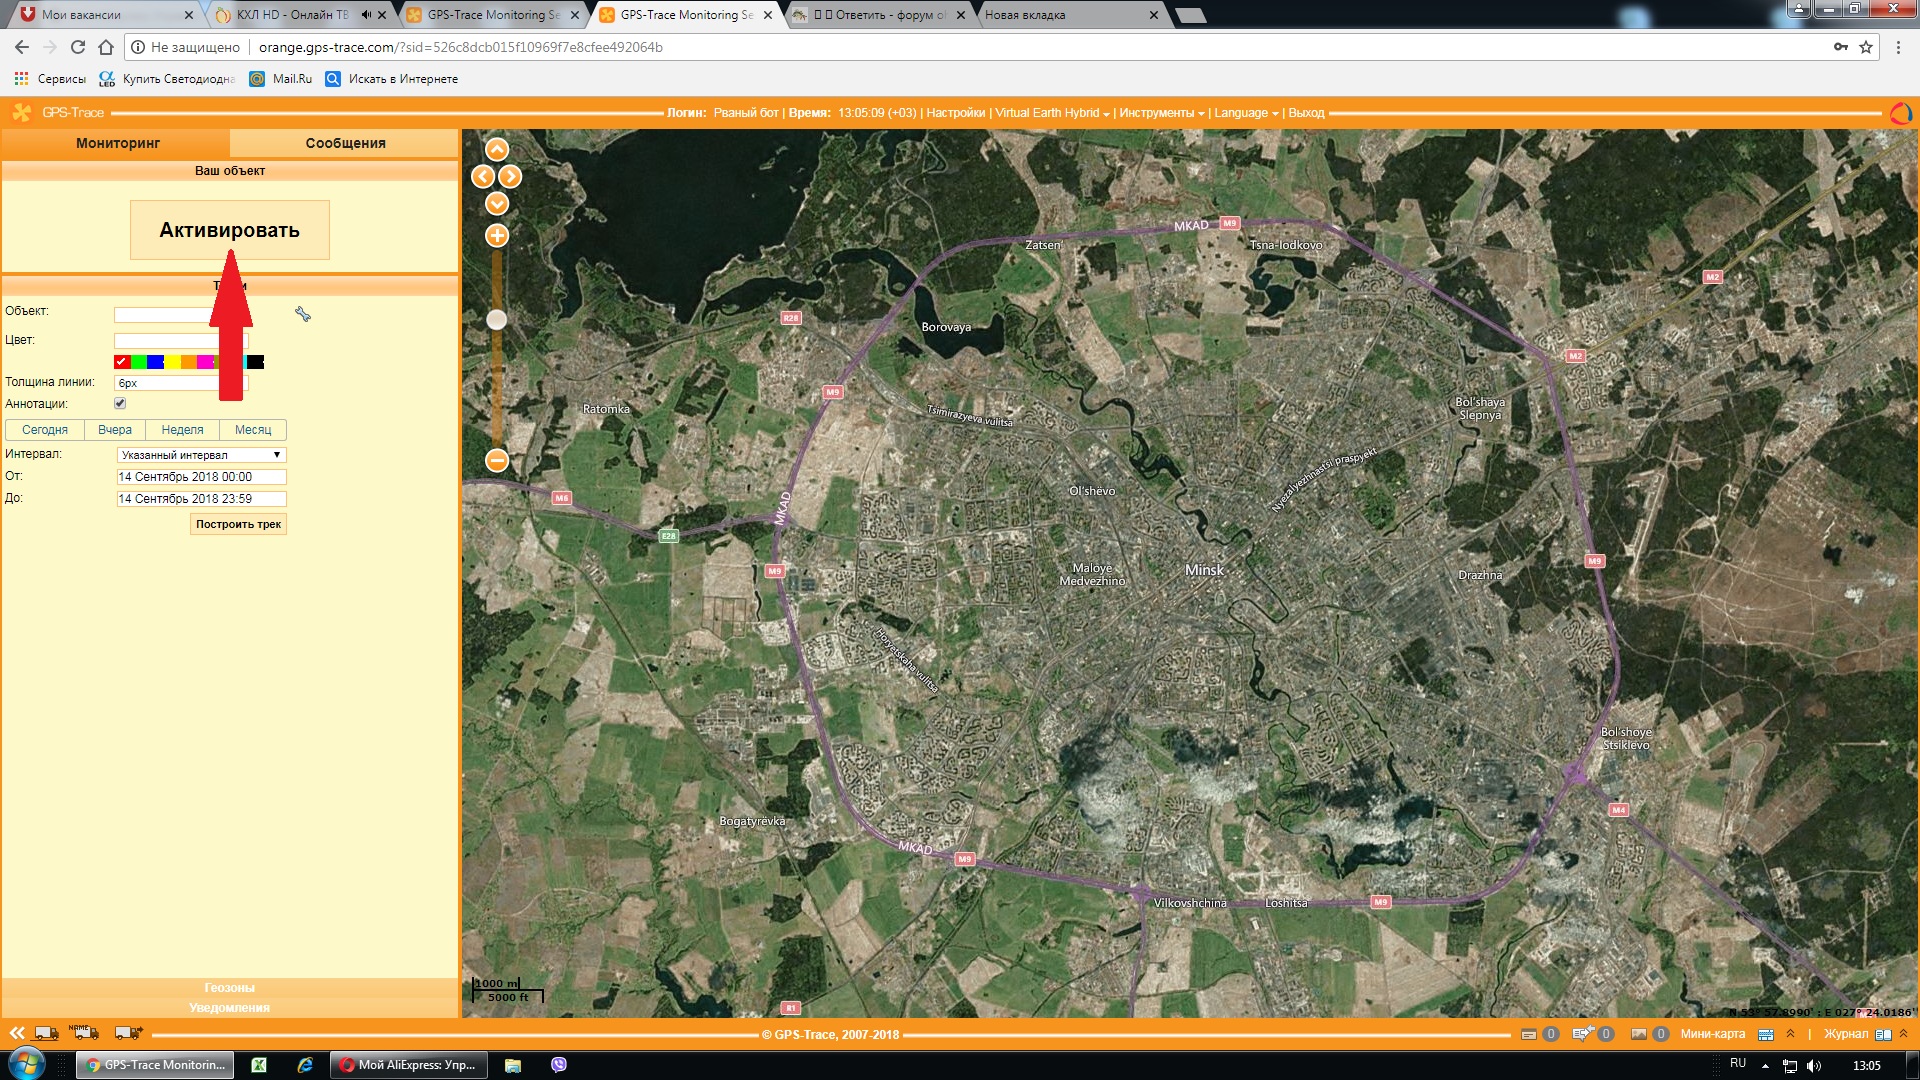The height and width of the screenshot is (1080, 1920).
Task: Click the wrench icon next to Объект field
Action: (x=303, y=314)
